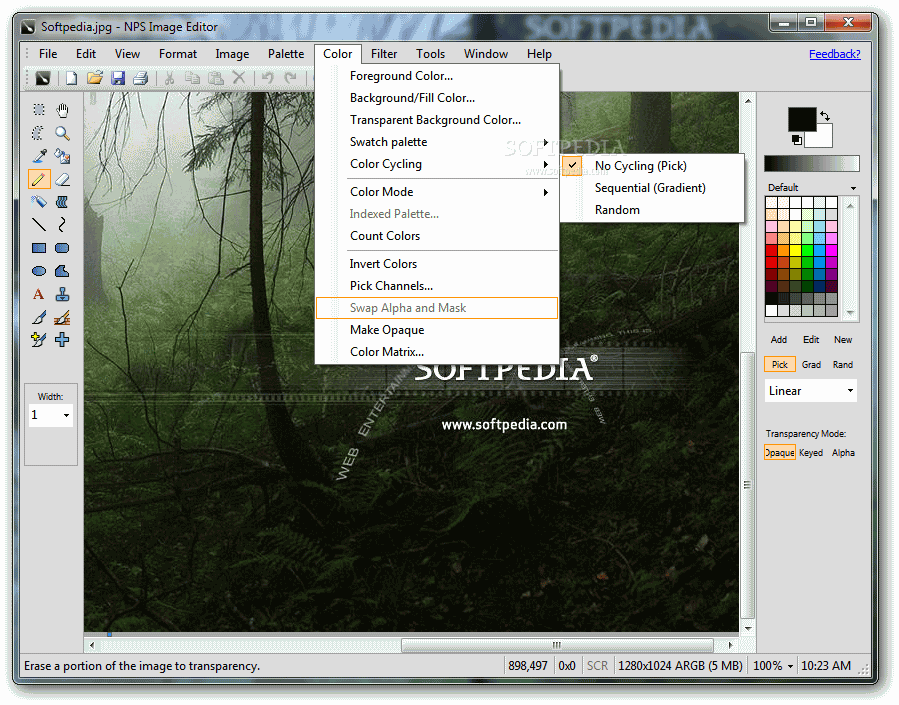Pick the pure red palette swatch

(771, 250)
